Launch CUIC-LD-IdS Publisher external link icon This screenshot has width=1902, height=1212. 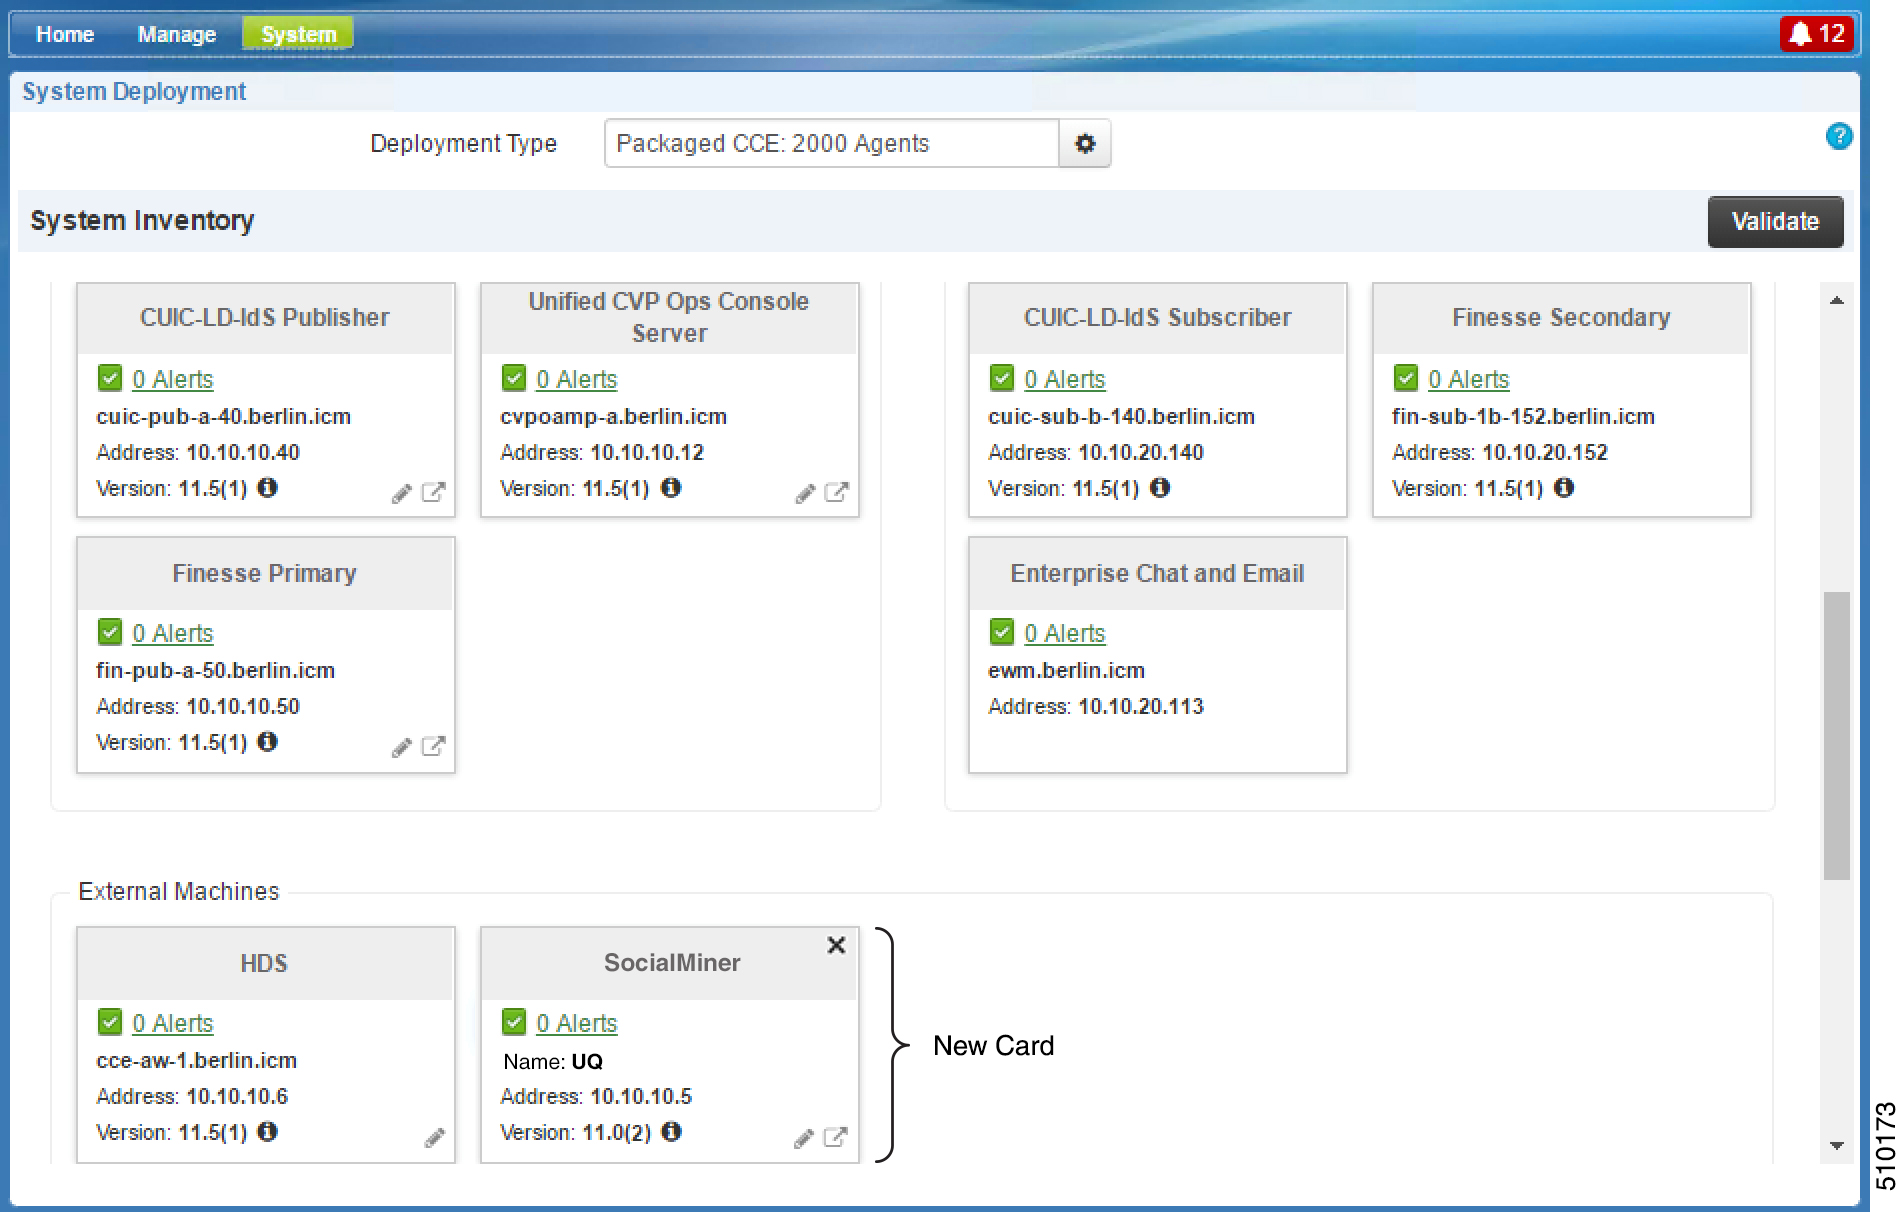coord(433,492)
